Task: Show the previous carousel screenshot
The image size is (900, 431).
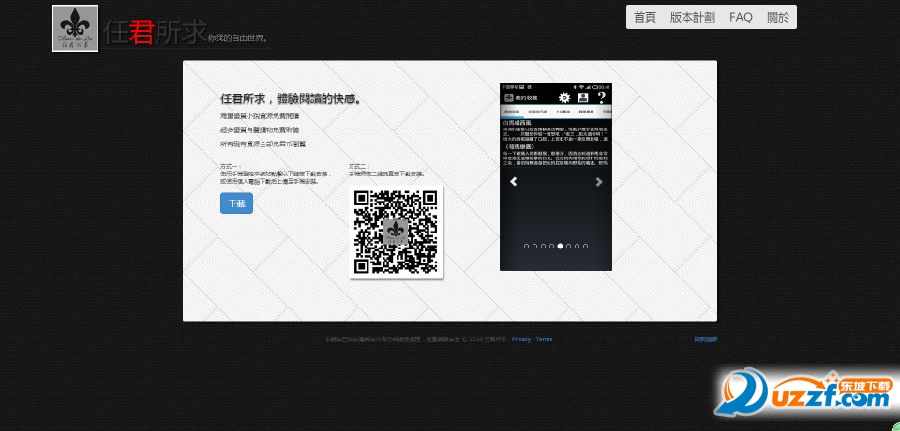Action: click(x=514, y=182)
